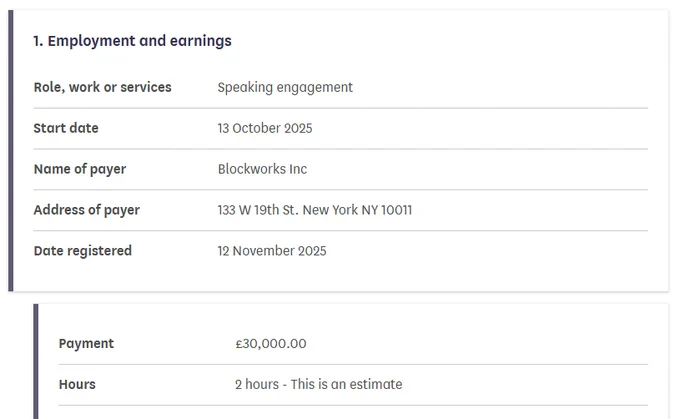Select the '£30,000.00' payment amount
The height and width of the screenshot is (419, 680).
coord(271,344)
